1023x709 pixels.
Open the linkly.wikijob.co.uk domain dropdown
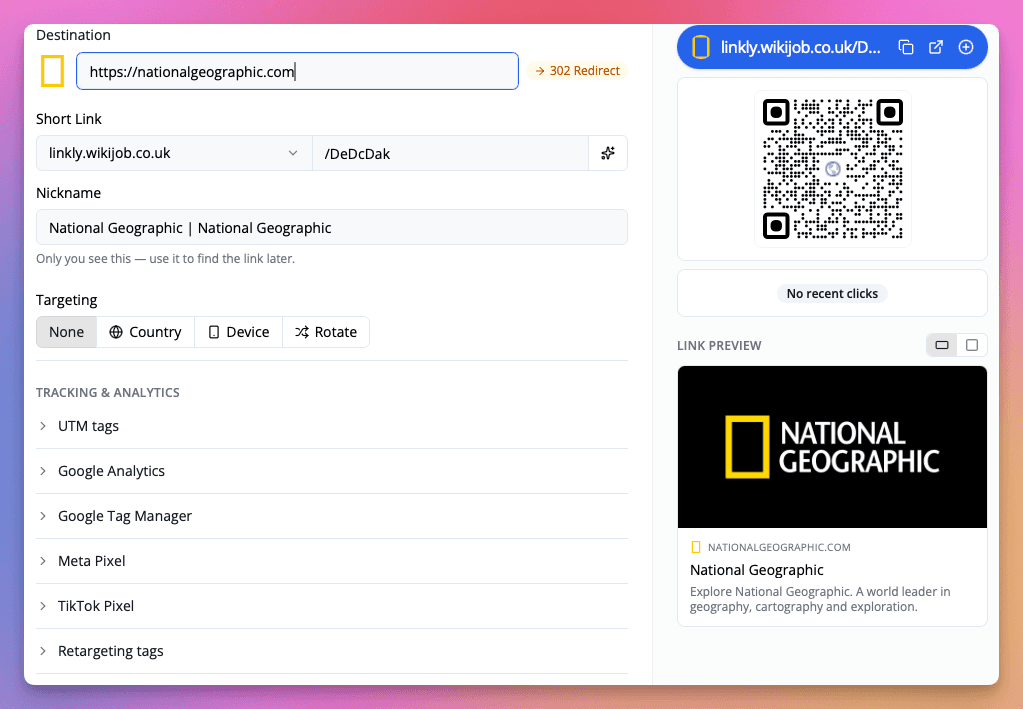(x=174, y=153)
